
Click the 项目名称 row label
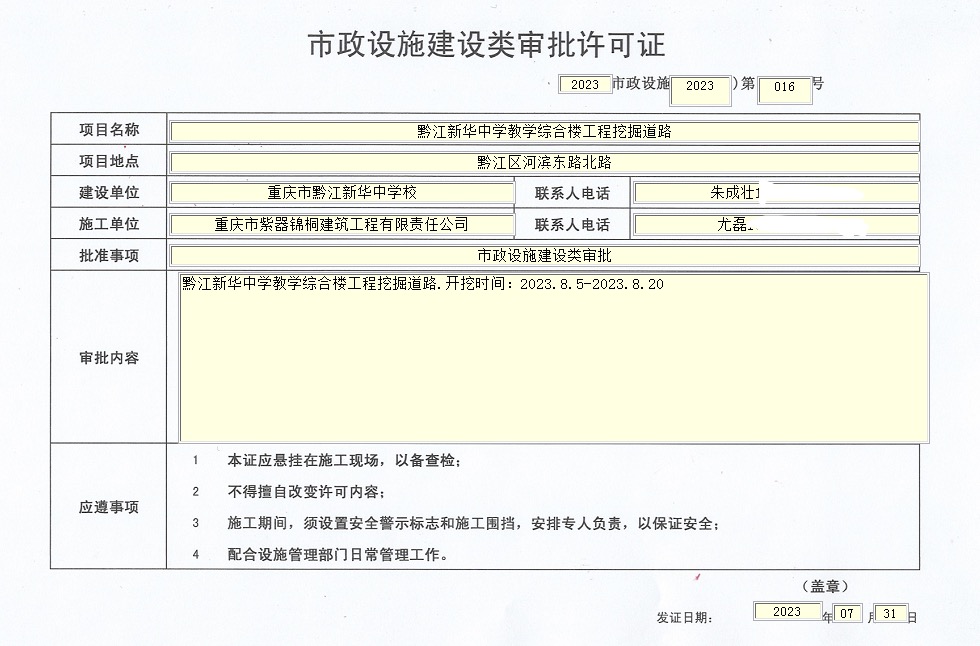(109, 130)
